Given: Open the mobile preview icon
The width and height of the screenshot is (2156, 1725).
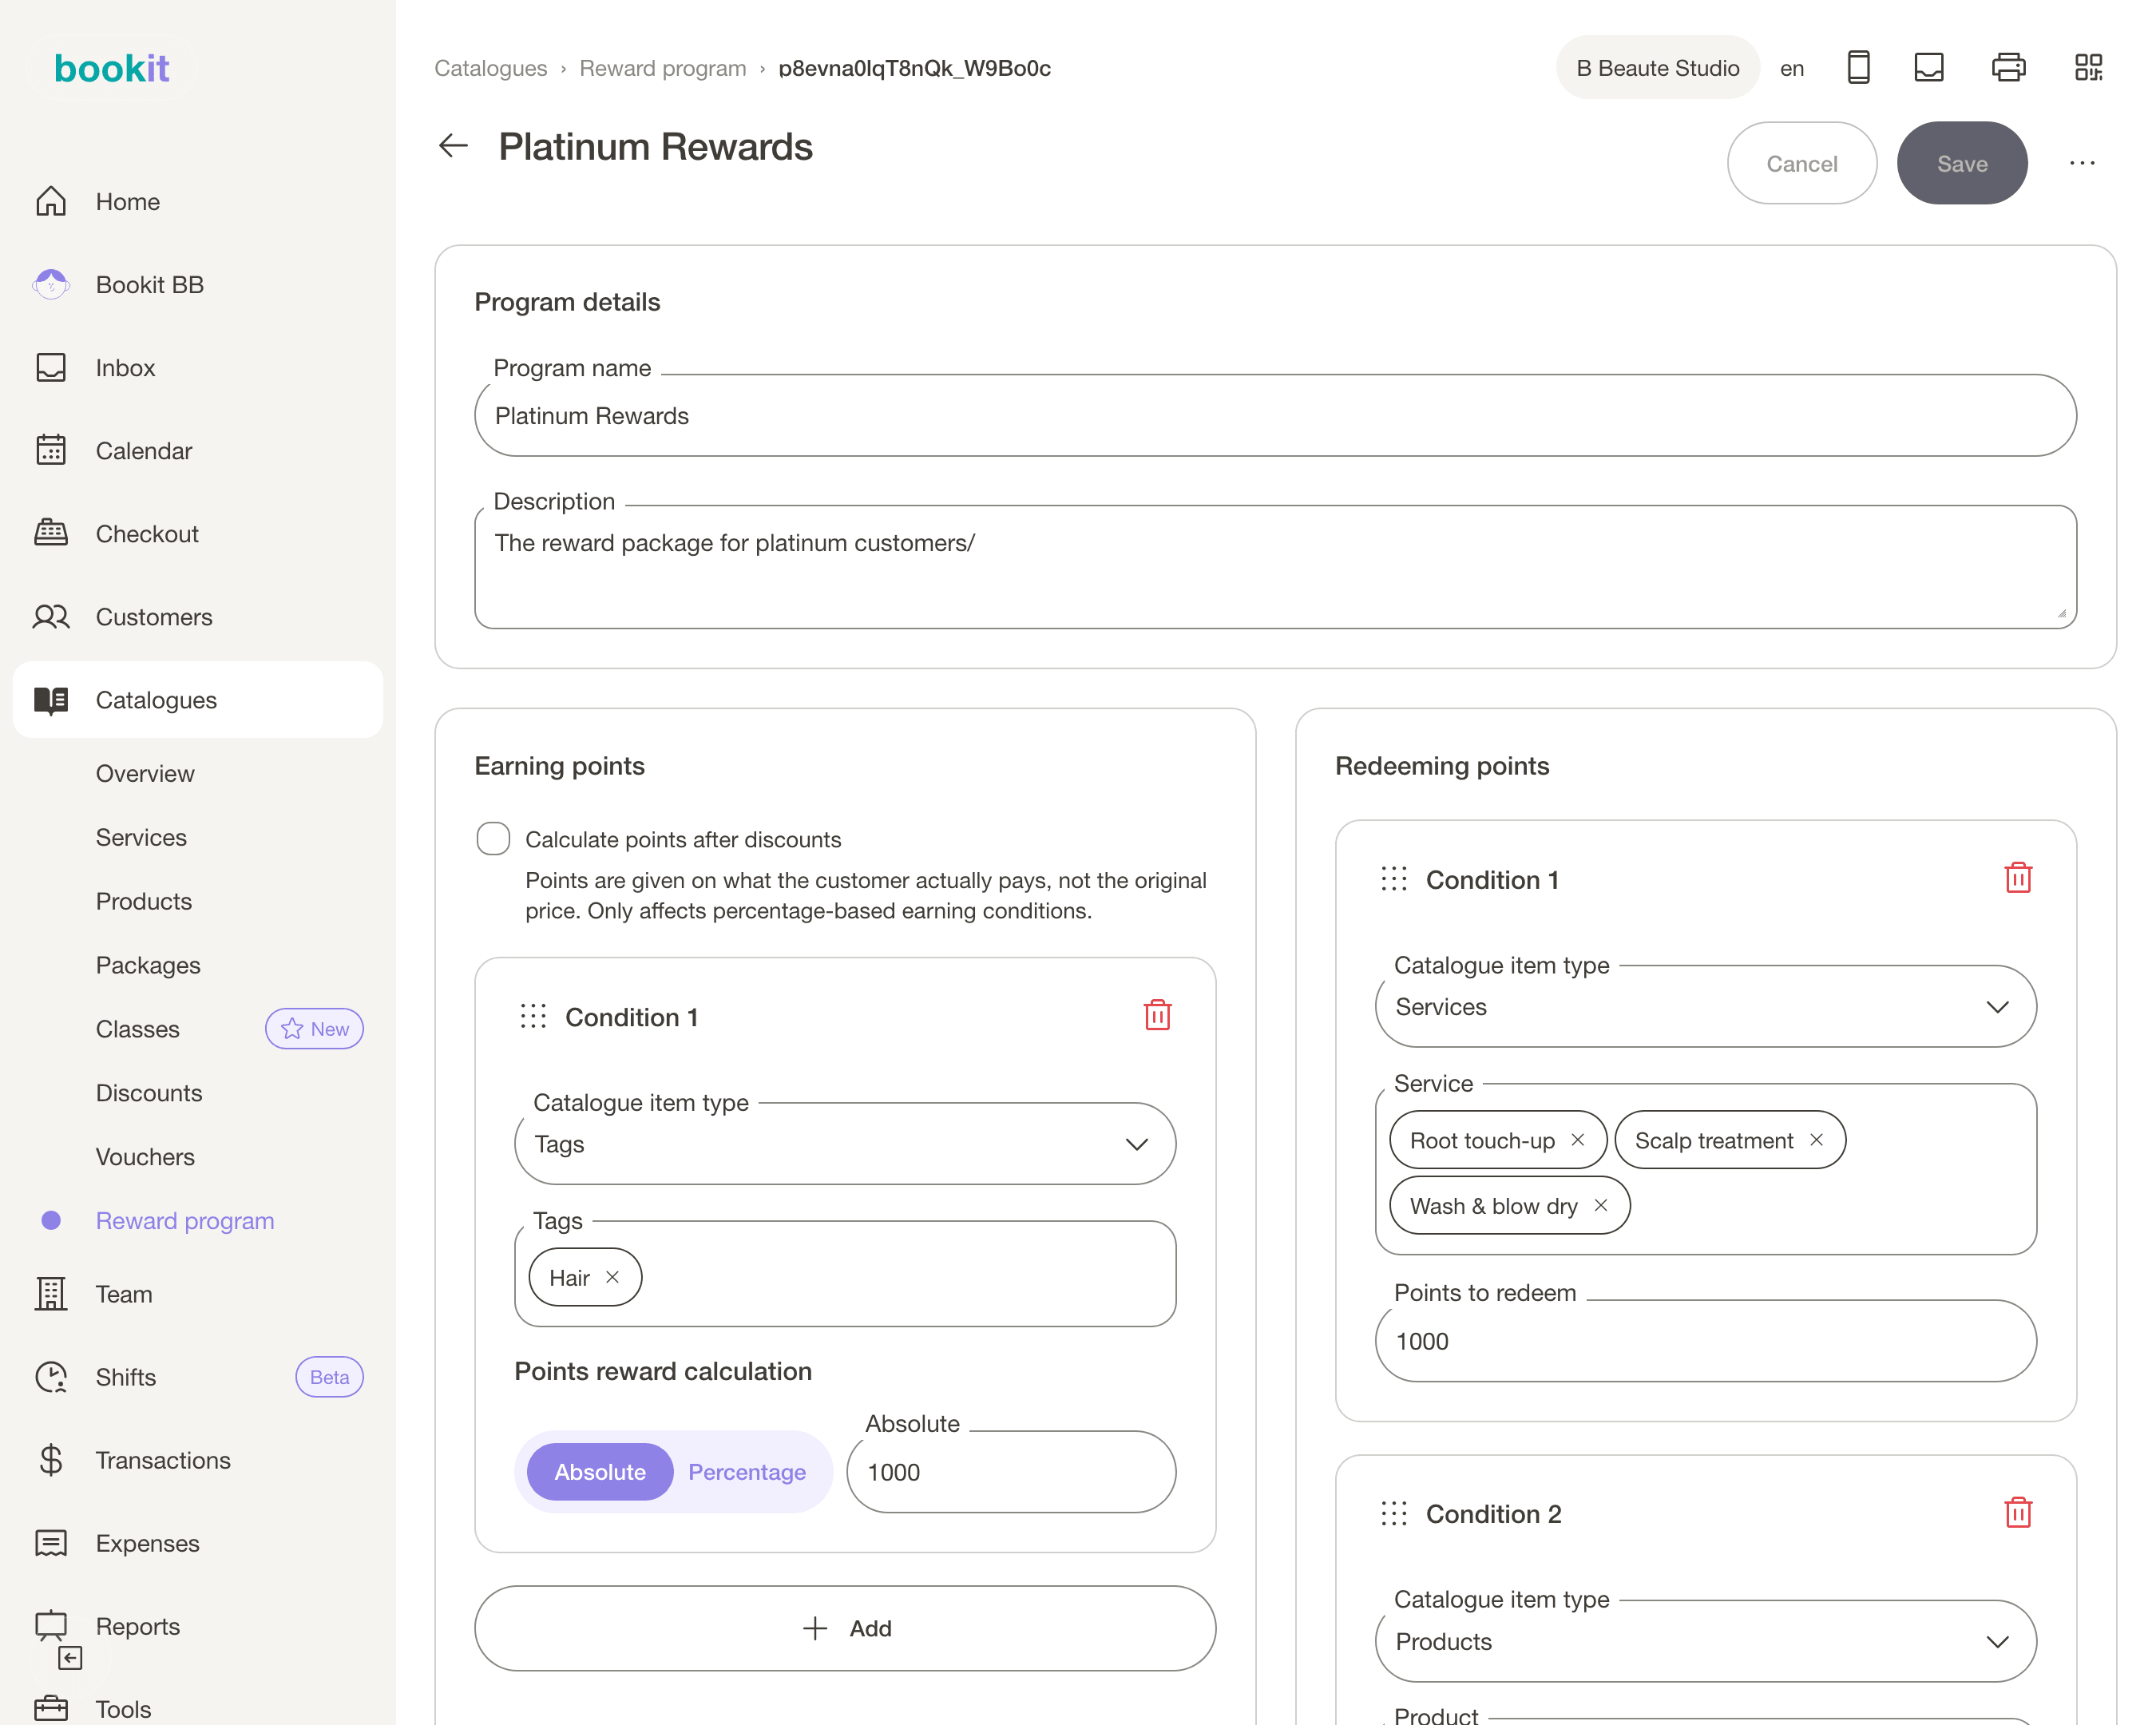Looking at the screenshot, I should 1858,68.
